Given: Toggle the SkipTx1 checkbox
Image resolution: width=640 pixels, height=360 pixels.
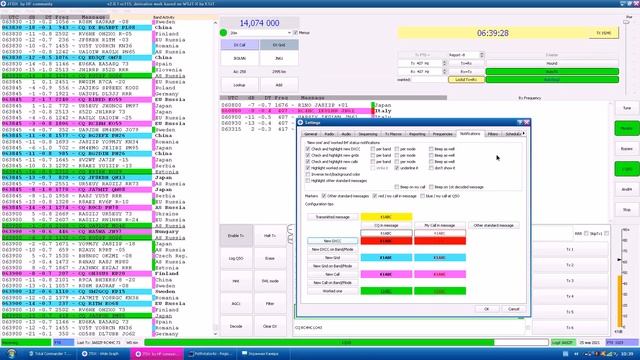Looking at the screenshot, I should click(607, 233).
